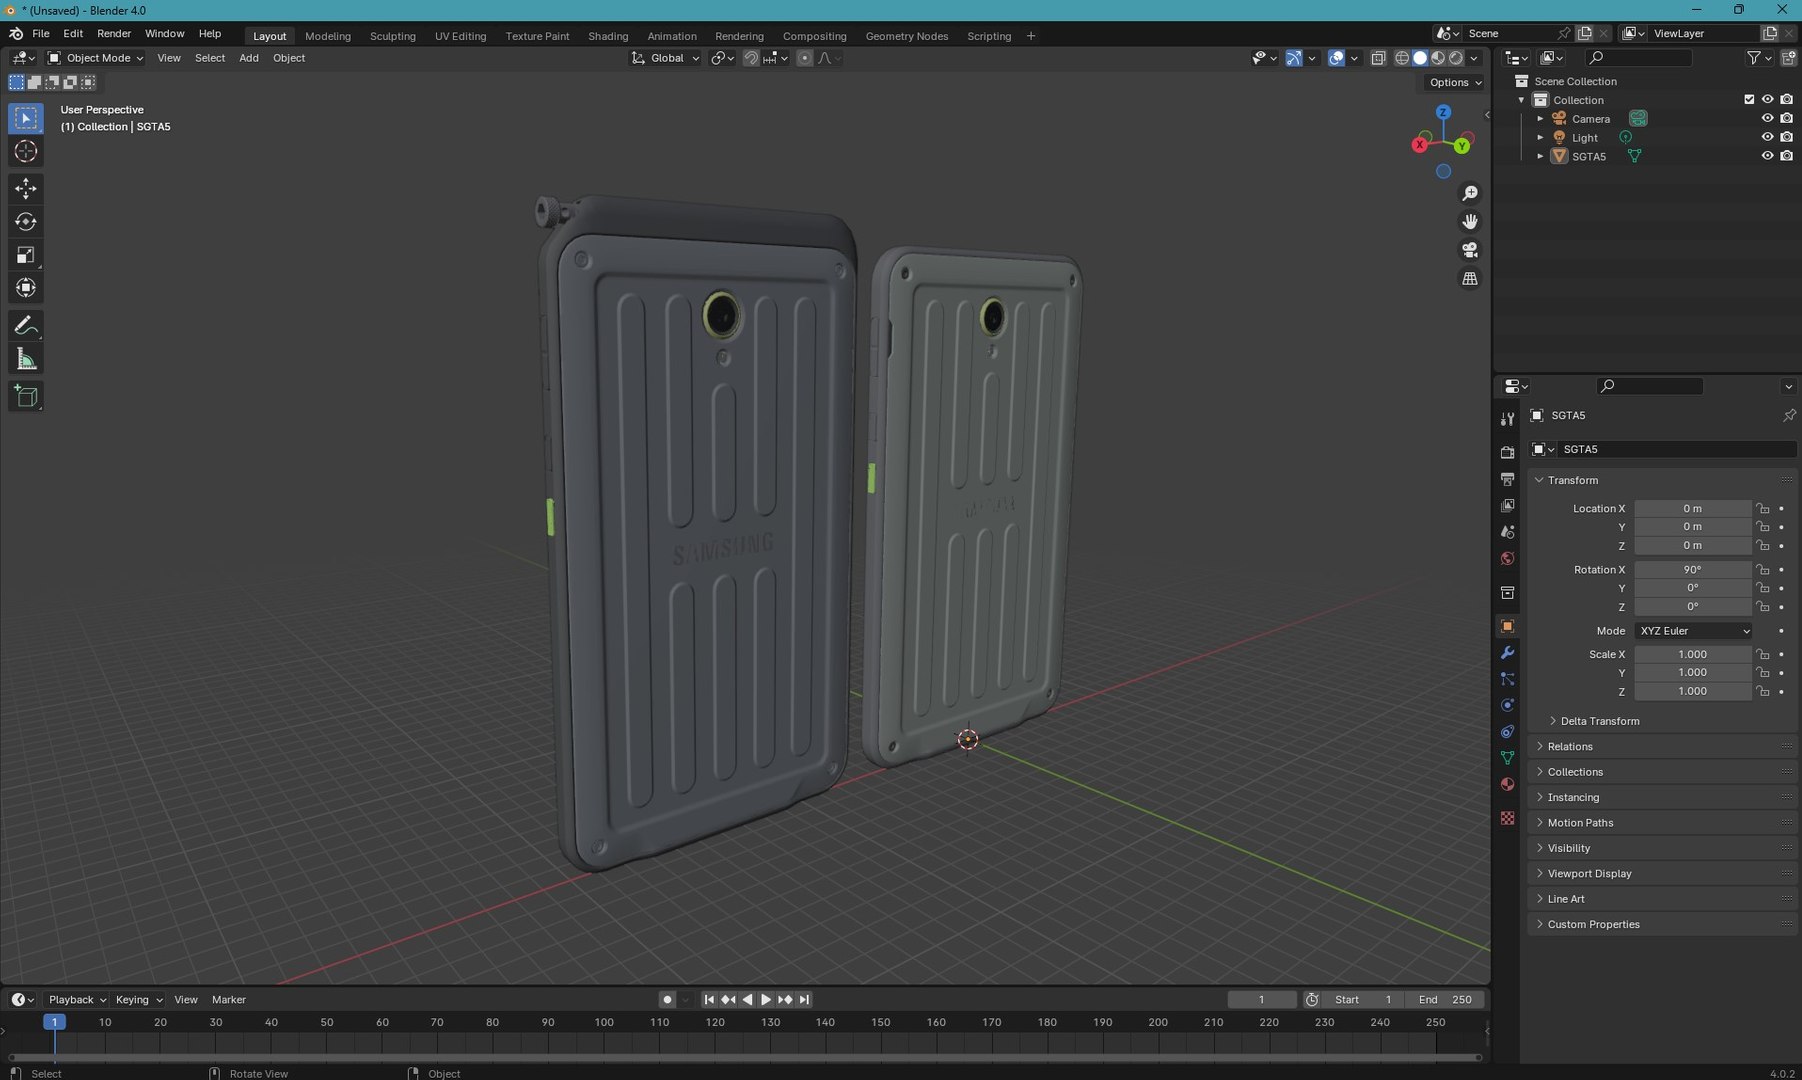Screen dimensions: 1802x1080
Task: Open the Keying popover in timeline
Action: click(x=139, y=1000)
